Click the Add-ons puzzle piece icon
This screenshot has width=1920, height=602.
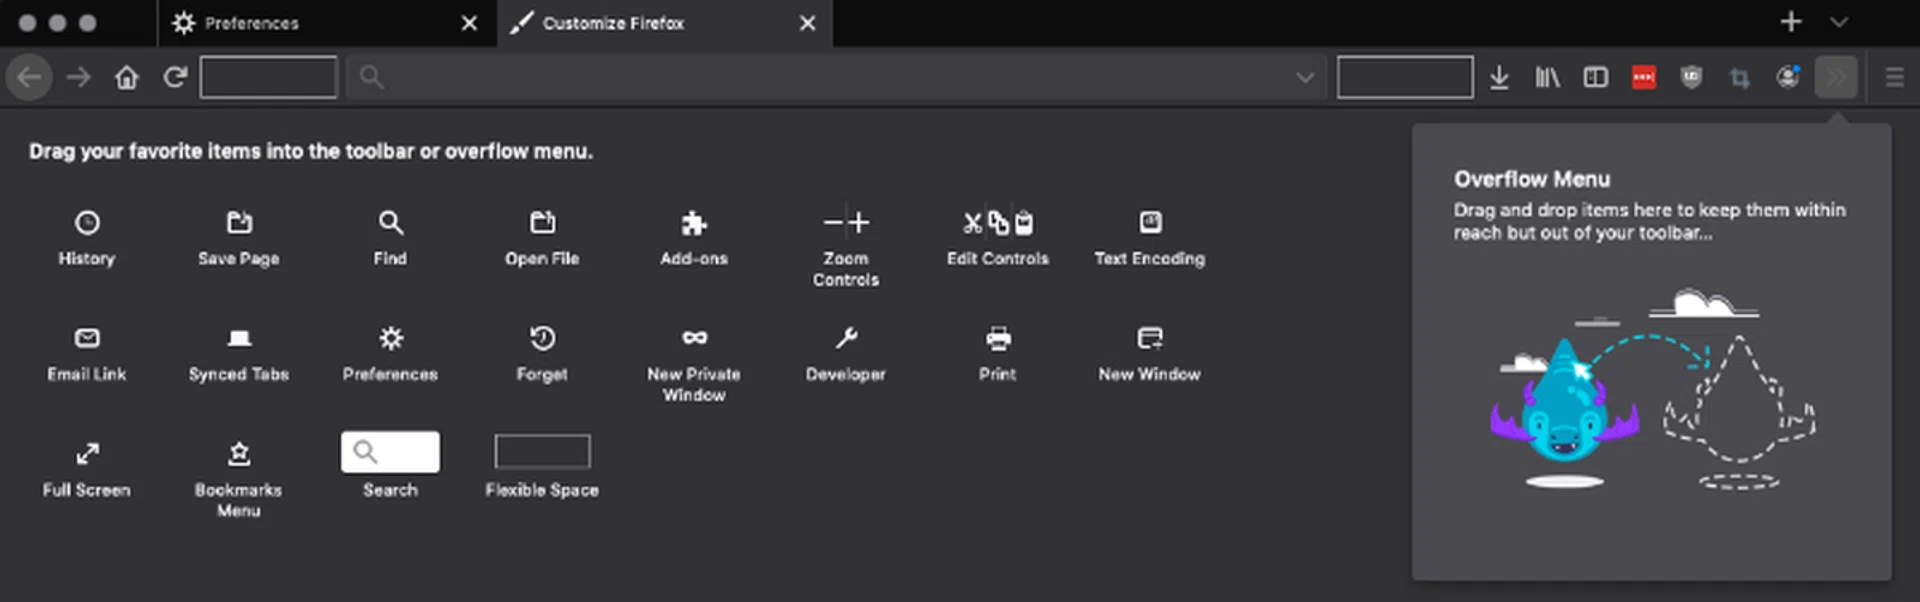[x=694, y=223]
